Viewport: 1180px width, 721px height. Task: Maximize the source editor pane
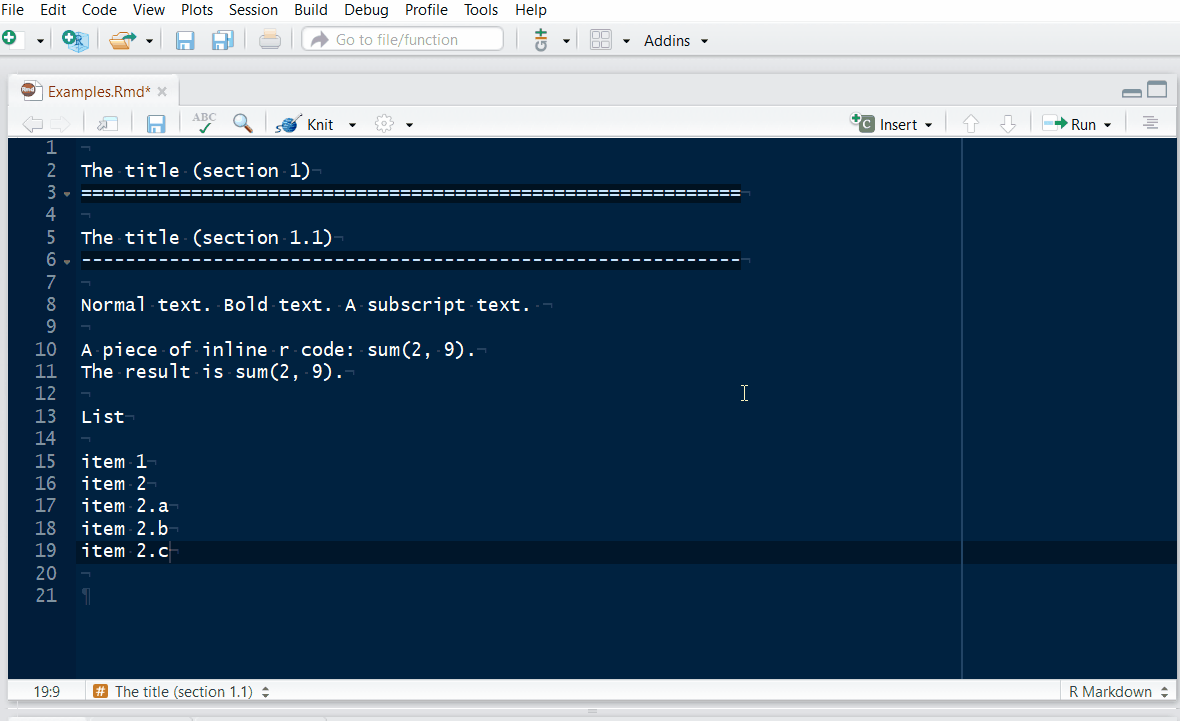(1157, 90)
